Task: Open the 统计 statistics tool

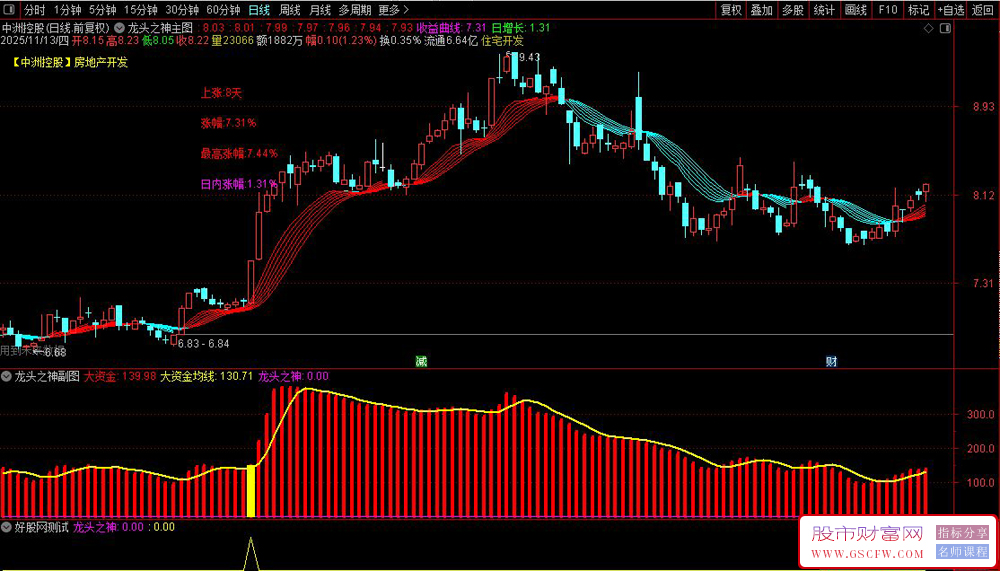Action: click(x=824, y=10)
